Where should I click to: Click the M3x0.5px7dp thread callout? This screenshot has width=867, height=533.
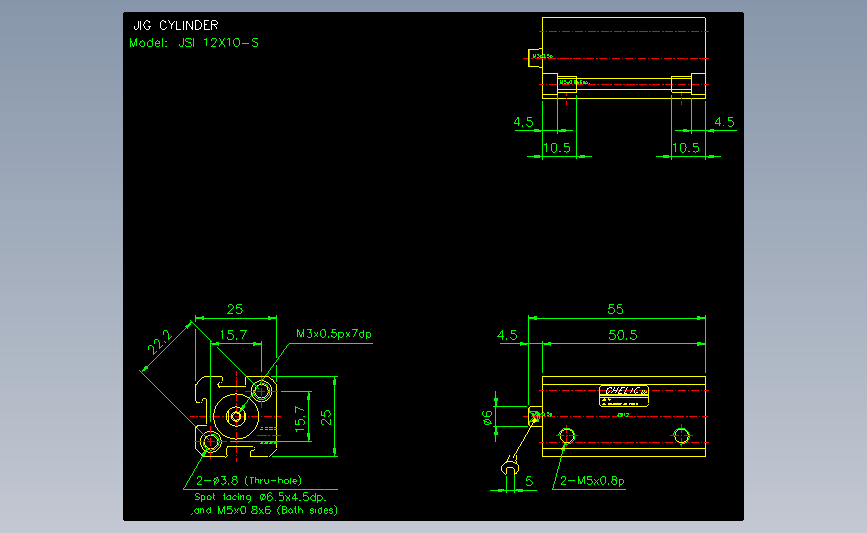(x=334, y=334)
